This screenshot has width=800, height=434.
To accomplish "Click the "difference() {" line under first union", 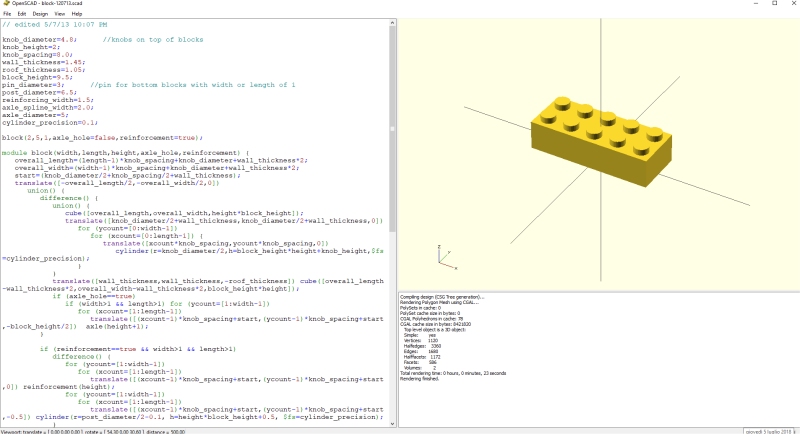I will (69, 198).
